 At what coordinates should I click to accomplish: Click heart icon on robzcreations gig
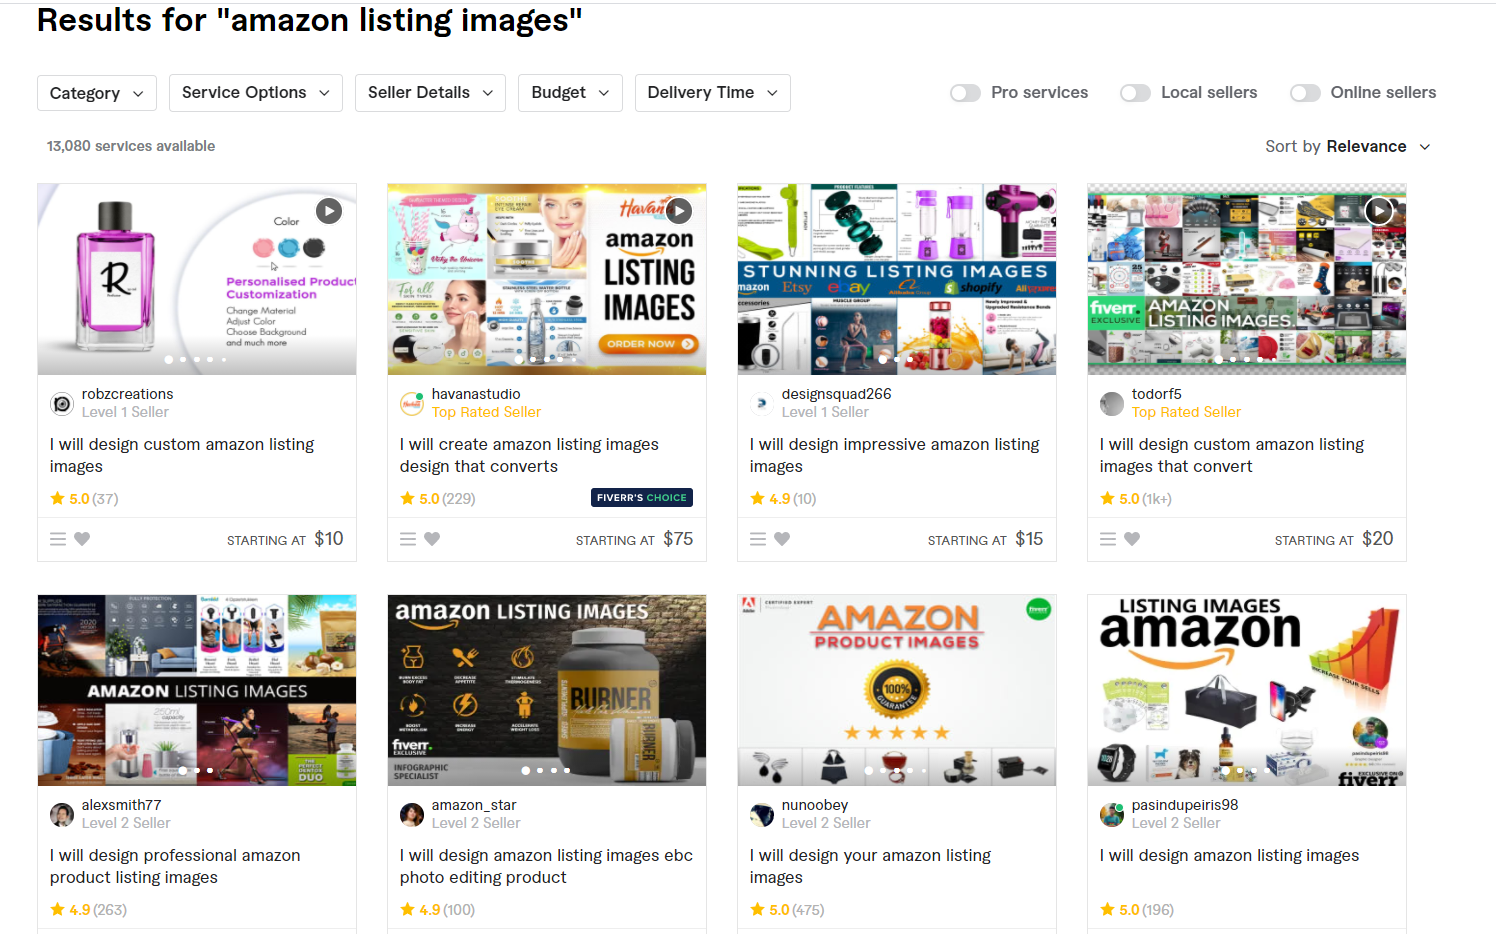82,539
